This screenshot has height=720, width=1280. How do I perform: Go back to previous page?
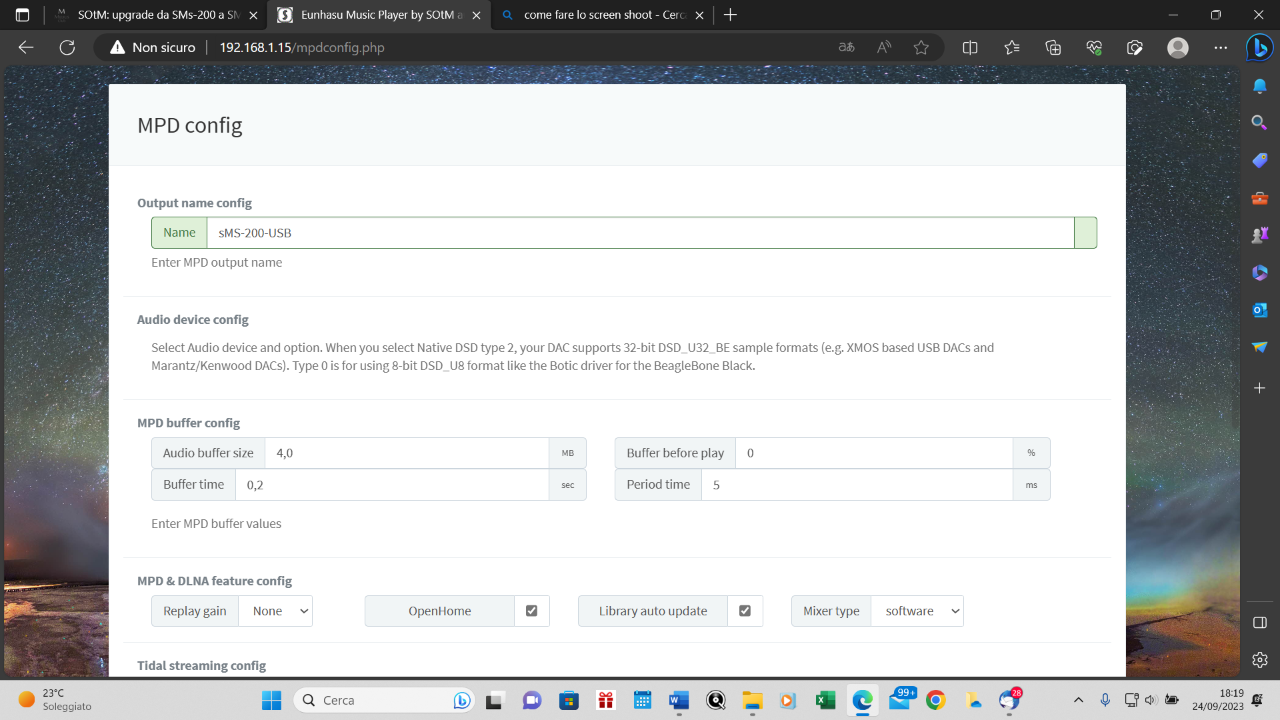pos(26,47)
